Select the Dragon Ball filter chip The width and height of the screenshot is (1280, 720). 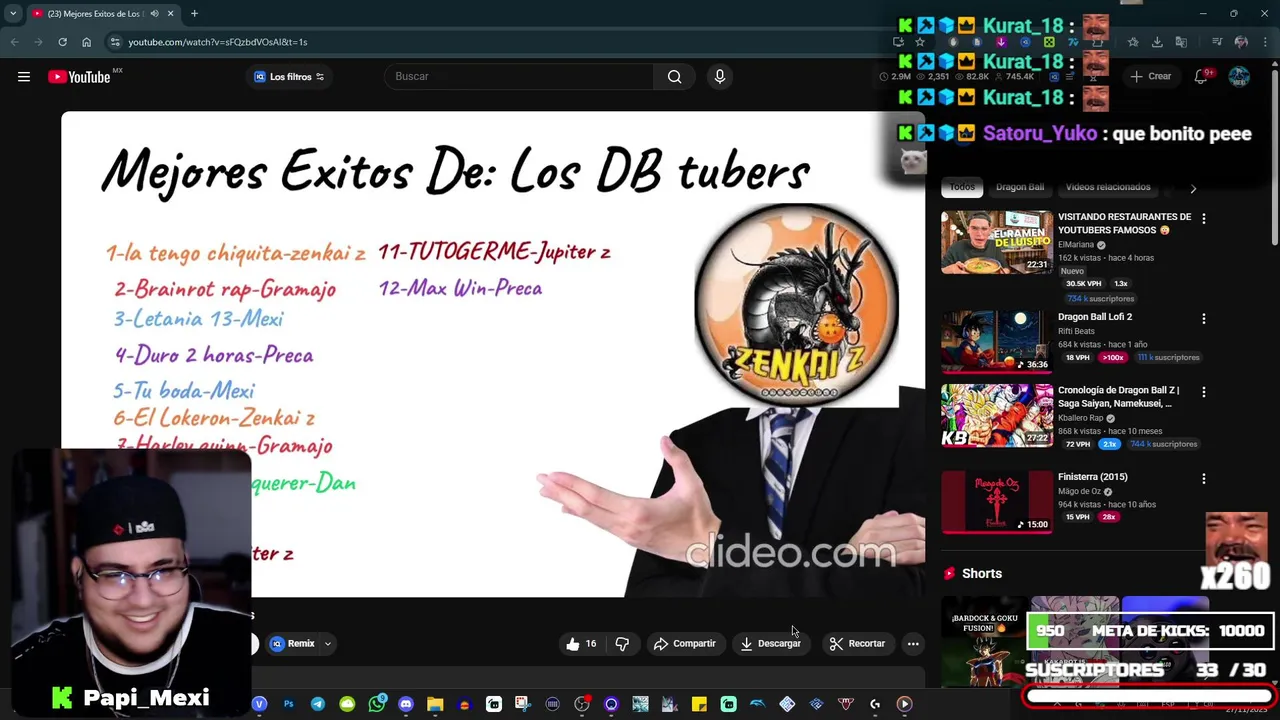(1020, 187)
